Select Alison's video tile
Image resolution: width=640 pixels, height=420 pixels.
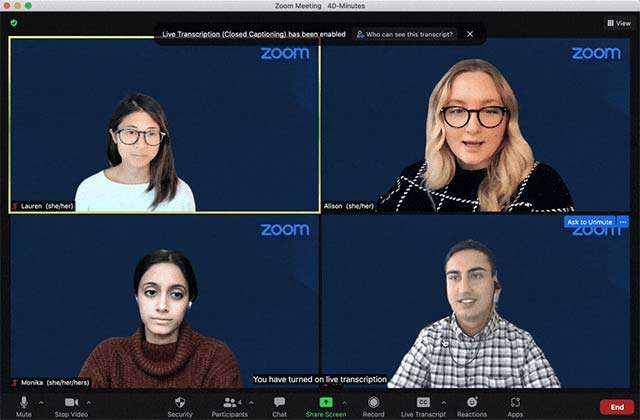476,125
